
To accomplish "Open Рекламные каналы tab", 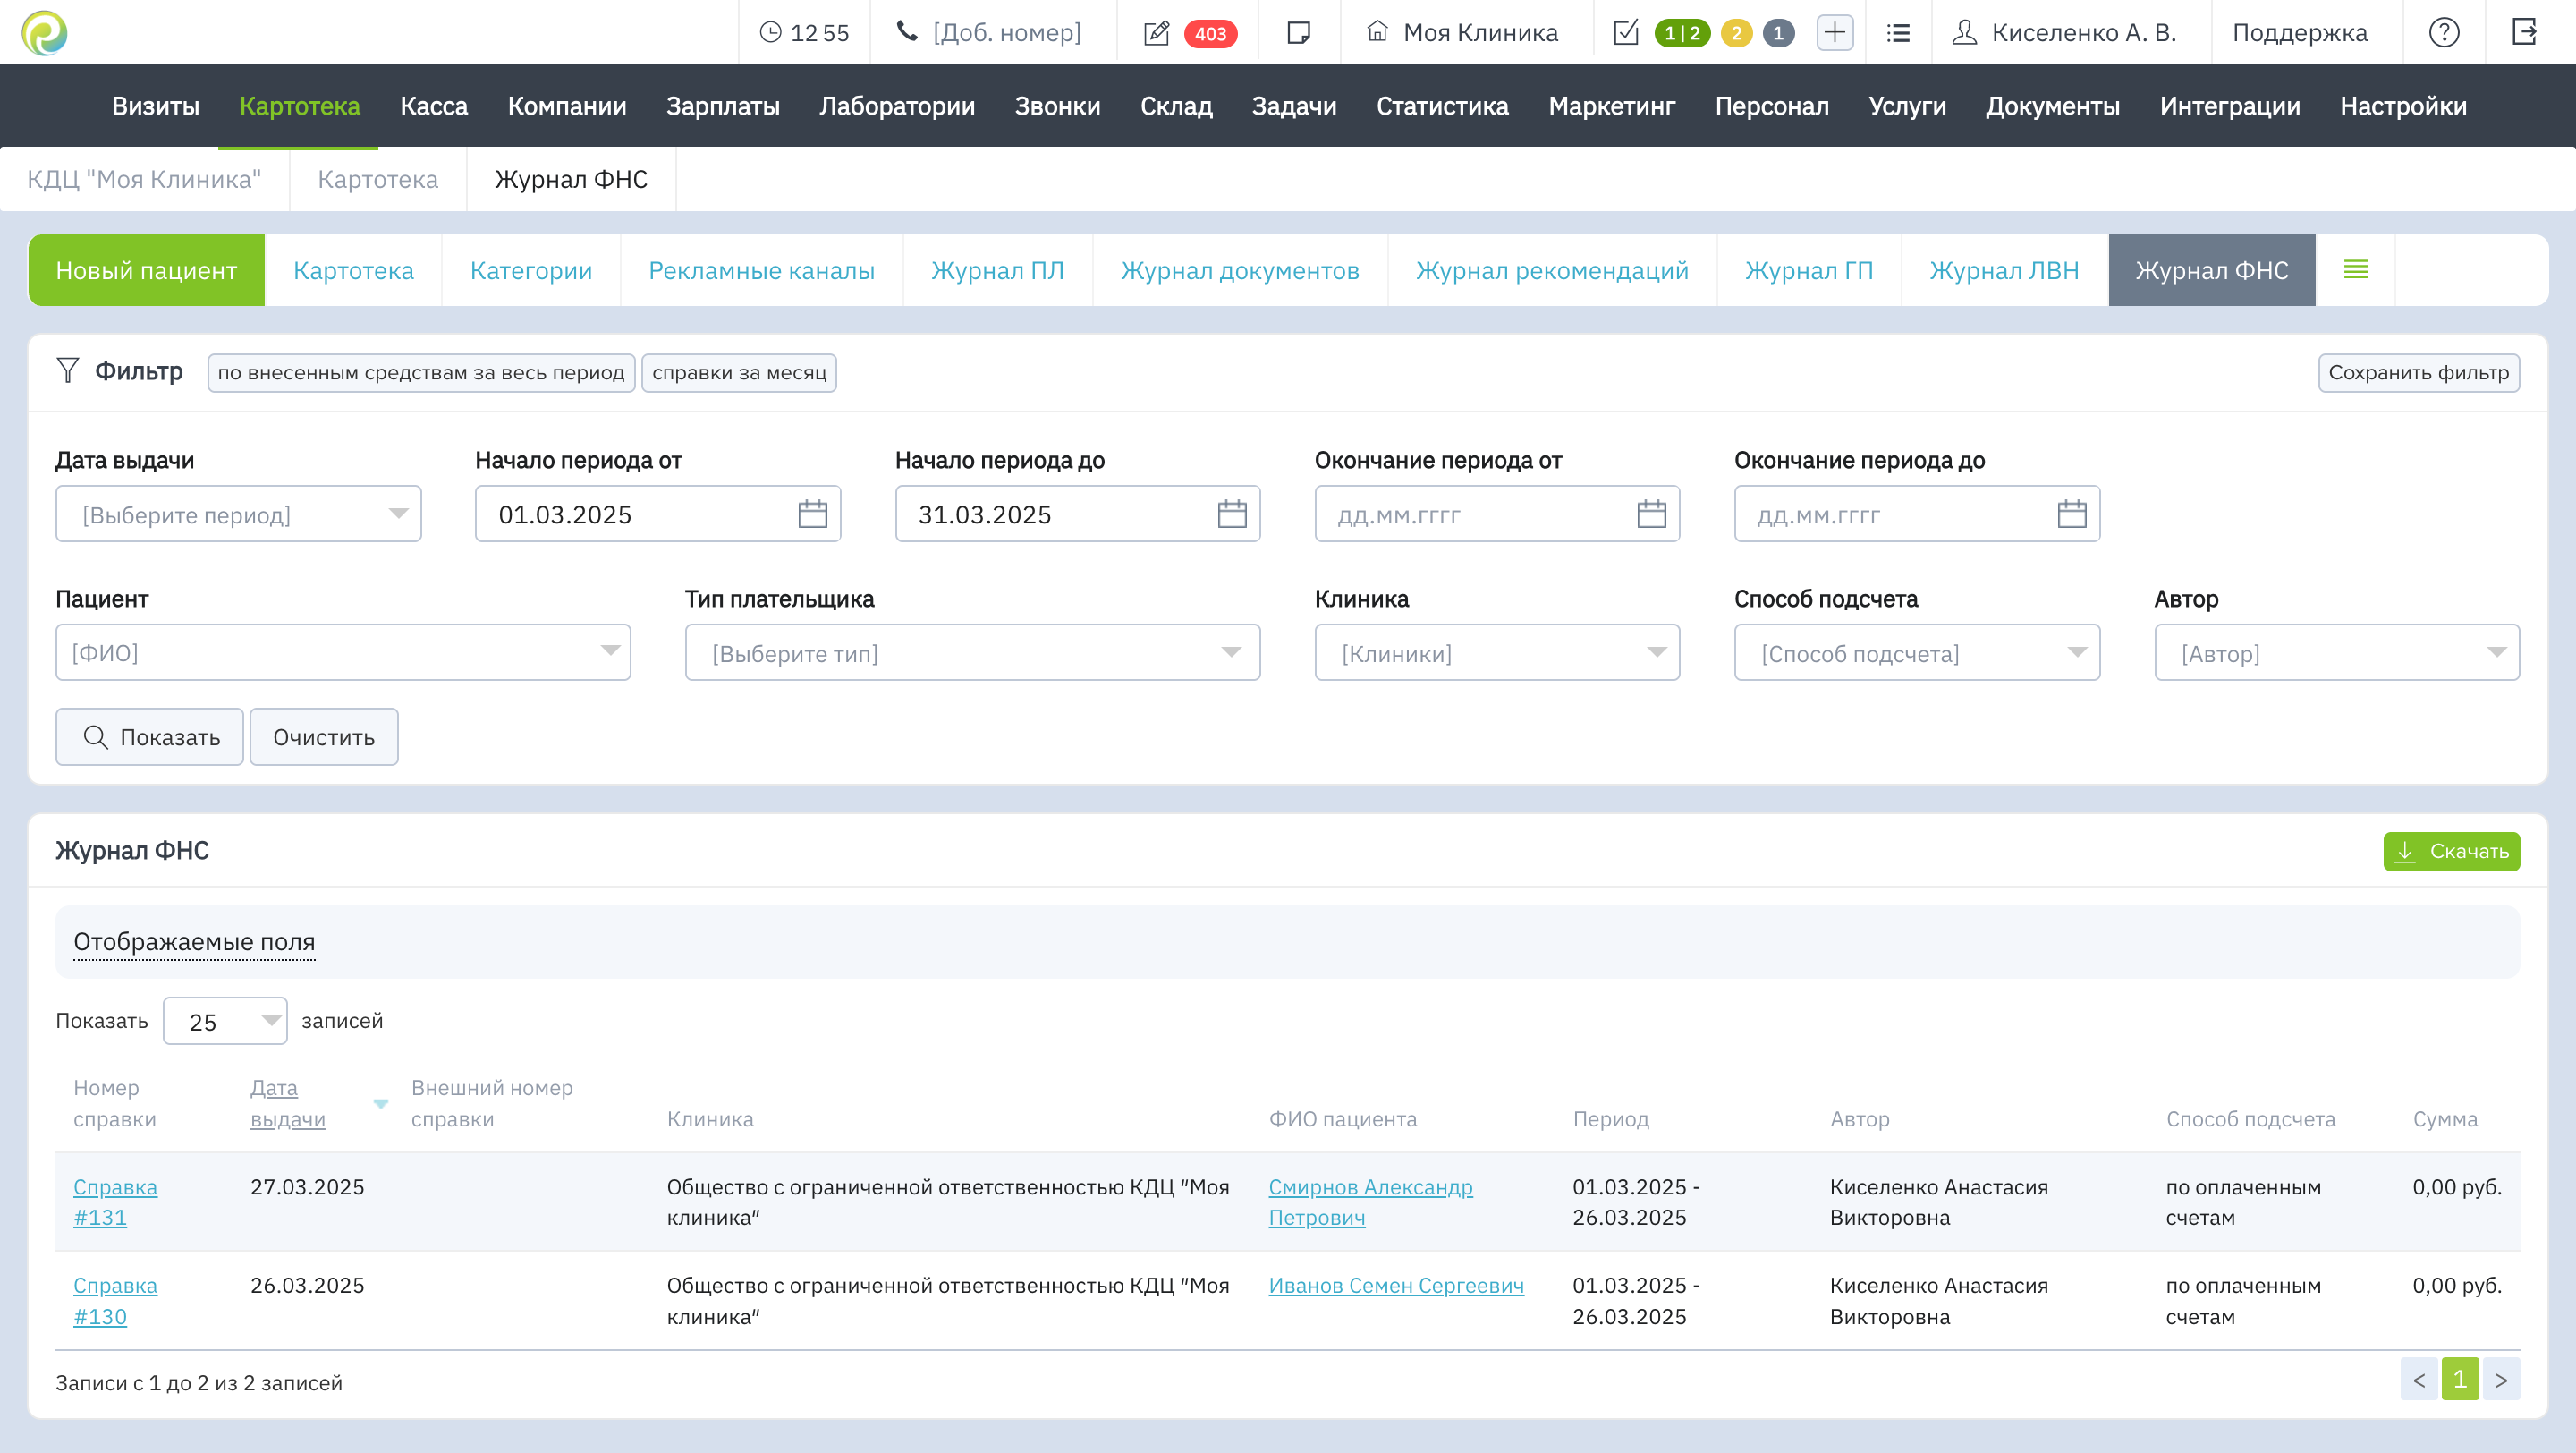I will [761, 270].
